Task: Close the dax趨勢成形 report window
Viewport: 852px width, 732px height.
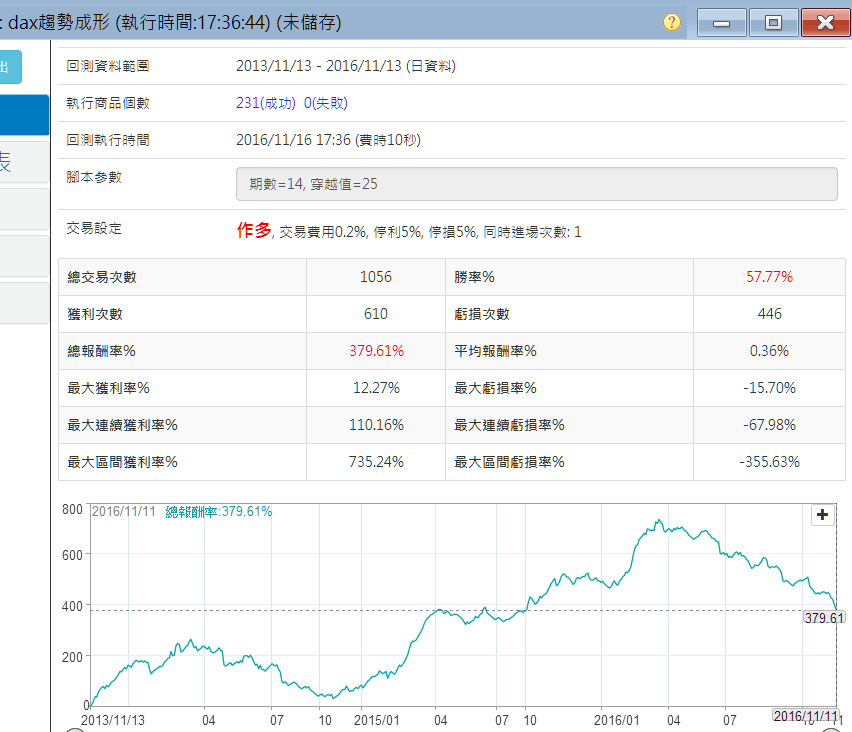Action: [825, 22]
